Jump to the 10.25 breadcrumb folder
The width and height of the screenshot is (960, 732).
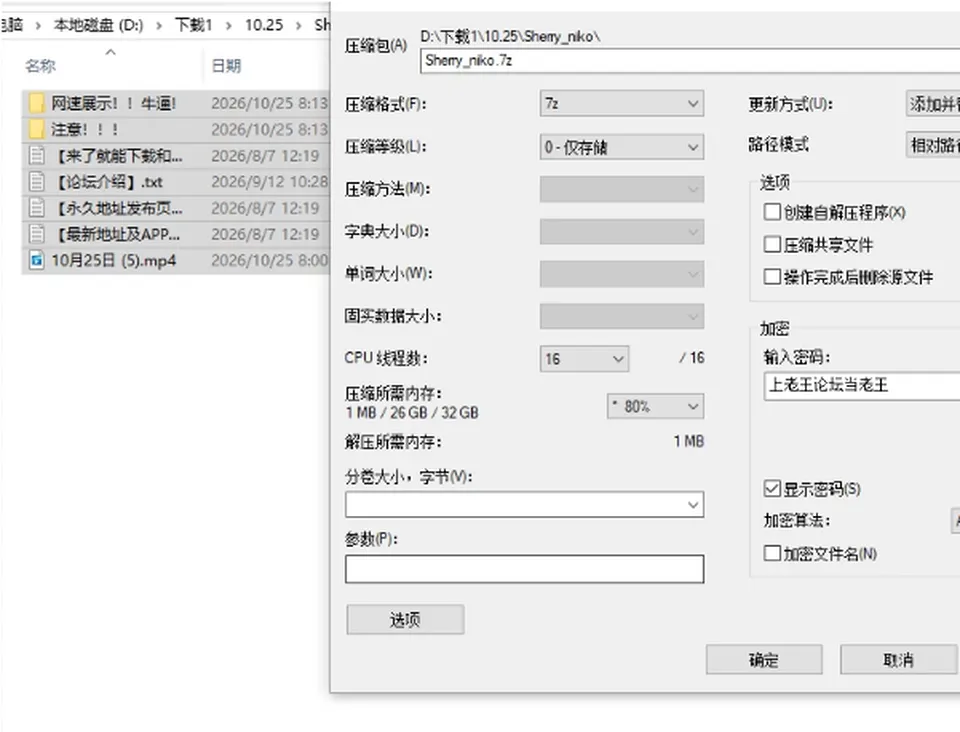pos(264,25)
